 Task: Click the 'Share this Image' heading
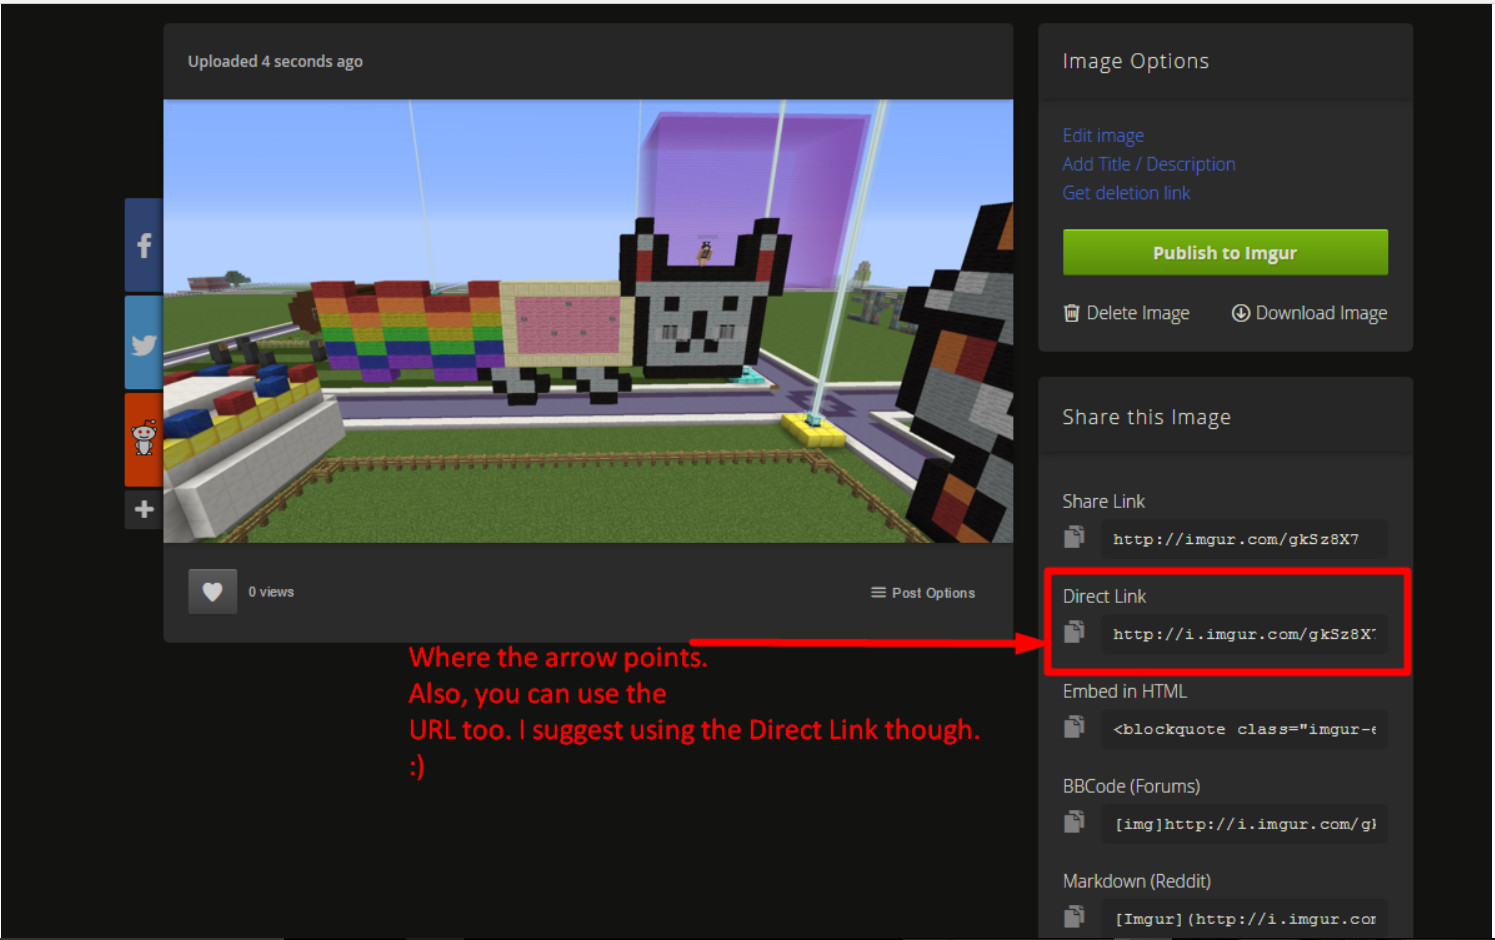(x=1146, y=417)
